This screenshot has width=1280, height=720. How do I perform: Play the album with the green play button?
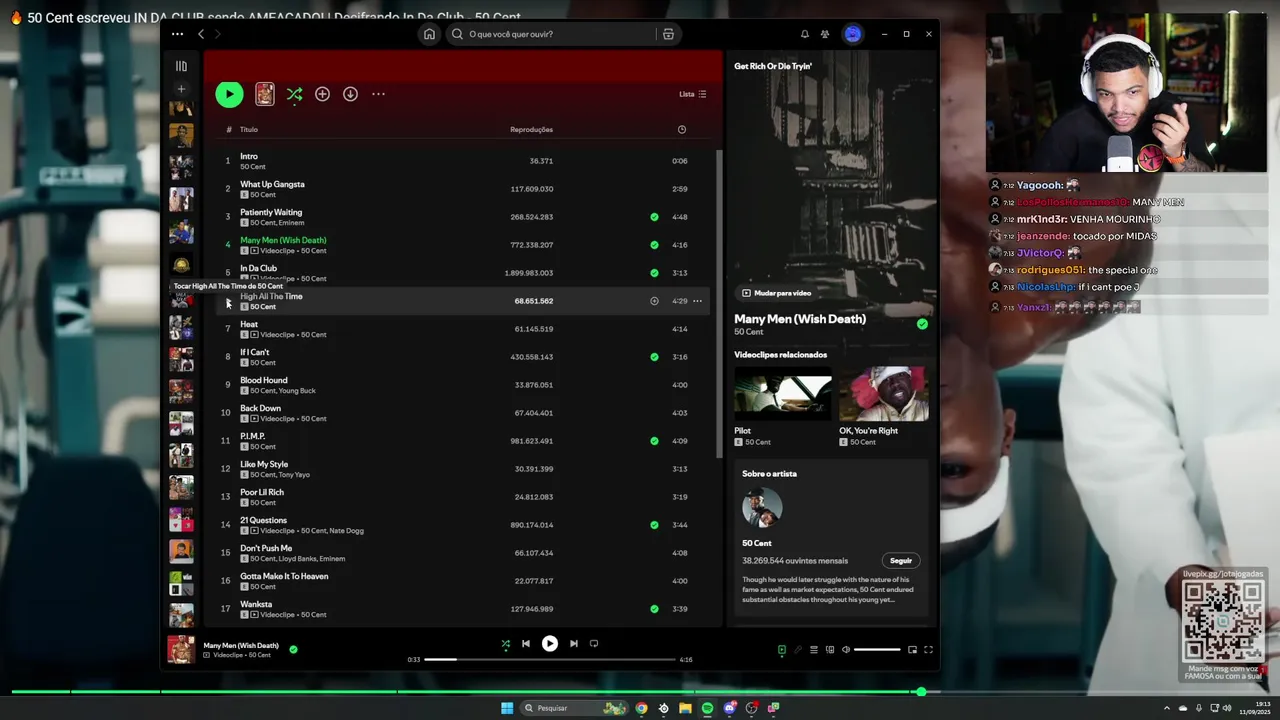point(229,94)
